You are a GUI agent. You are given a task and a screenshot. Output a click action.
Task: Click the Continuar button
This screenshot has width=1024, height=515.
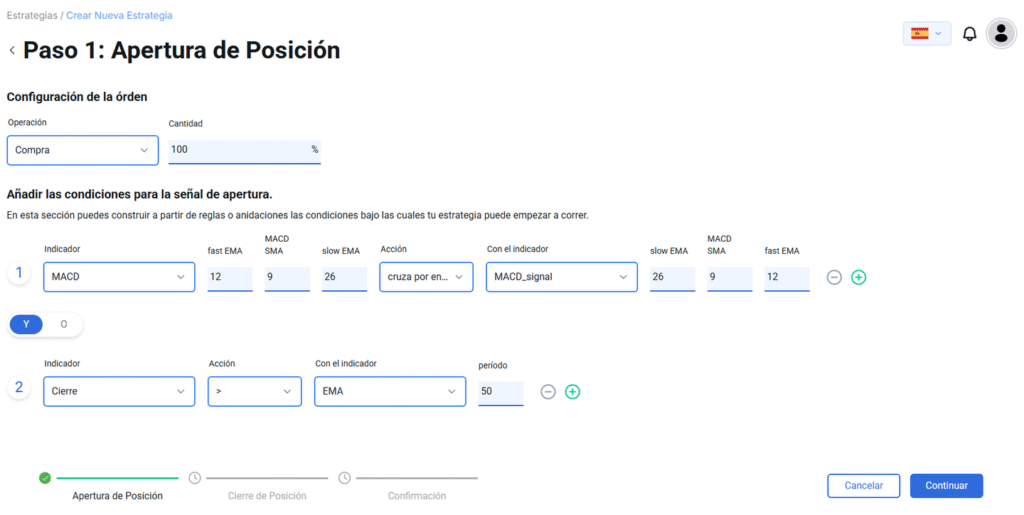pyautogui.click(x=946, y=486)
